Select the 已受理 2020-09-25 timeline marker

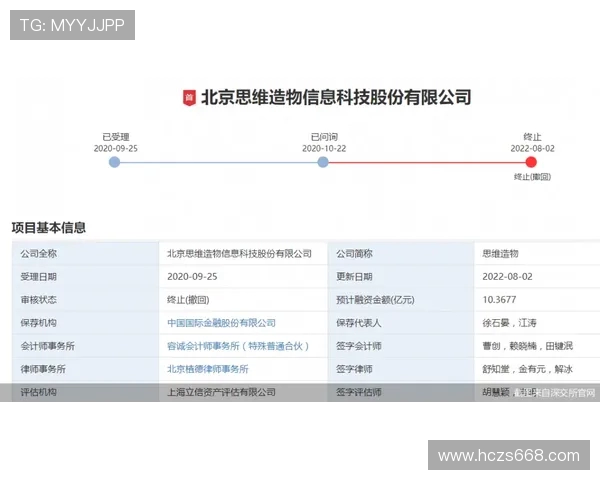(114, 162)
